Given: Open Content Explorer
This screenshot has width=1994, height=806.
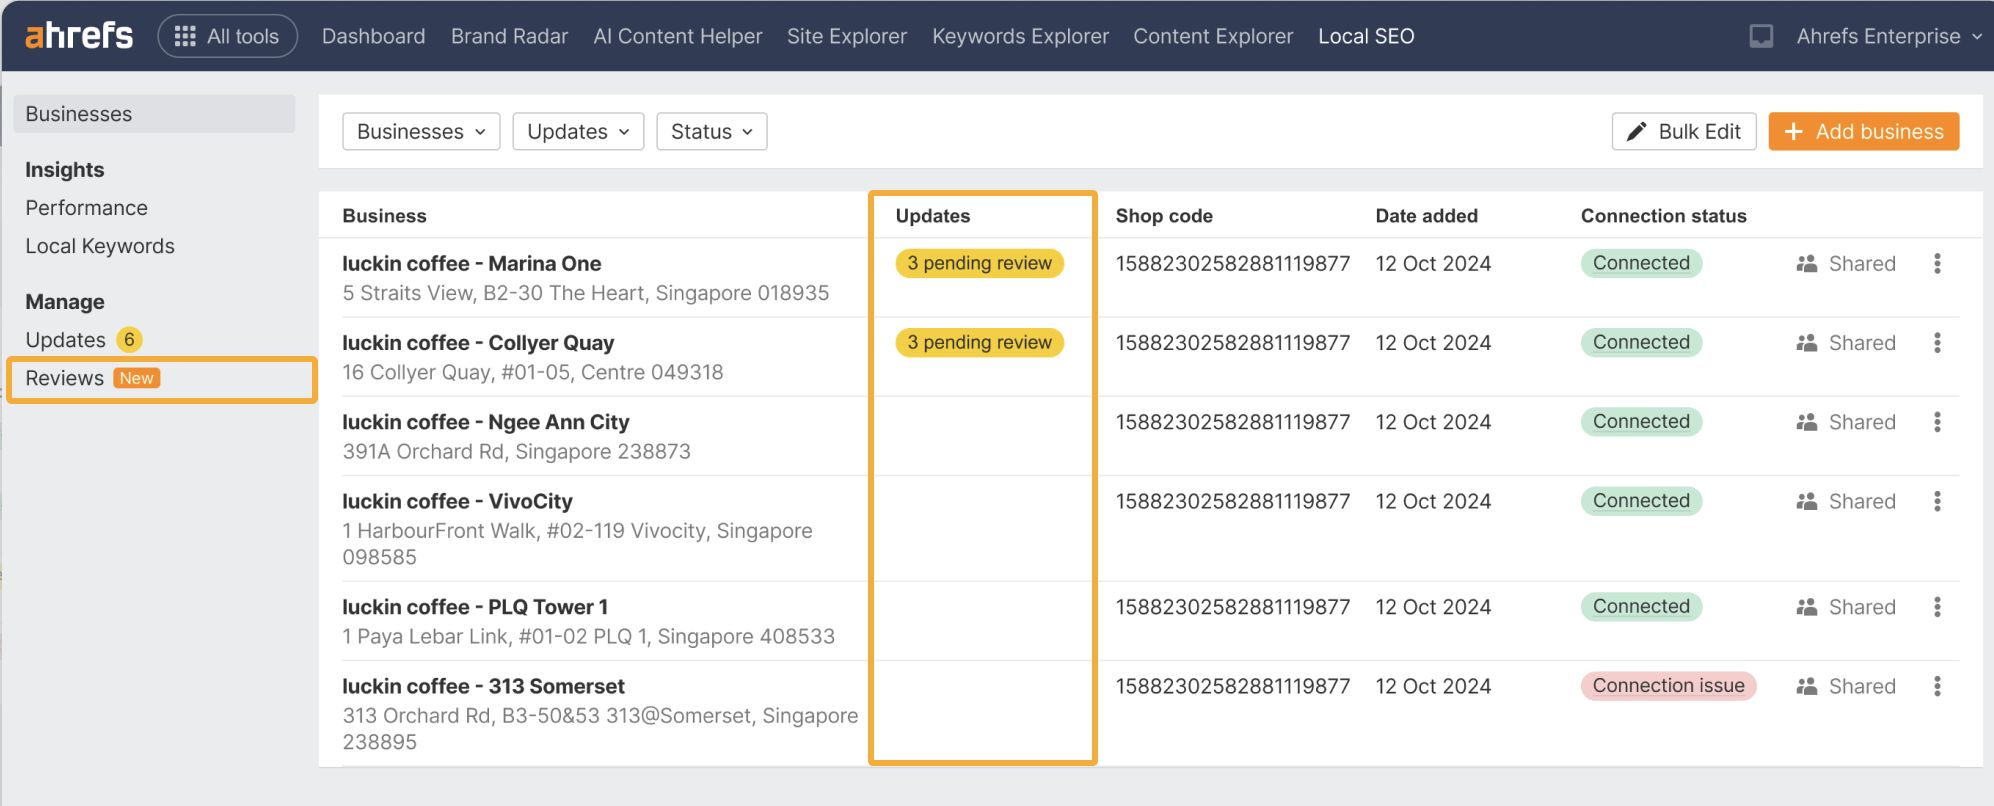Looking at the screenshot, I should point(1213,36).
